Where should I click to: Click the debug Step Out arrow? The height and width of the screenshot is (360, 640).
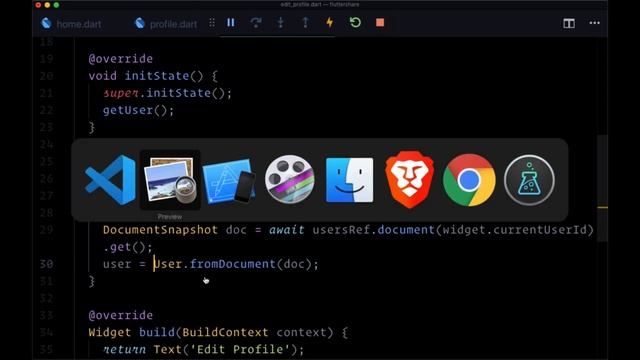click(305, 22)
